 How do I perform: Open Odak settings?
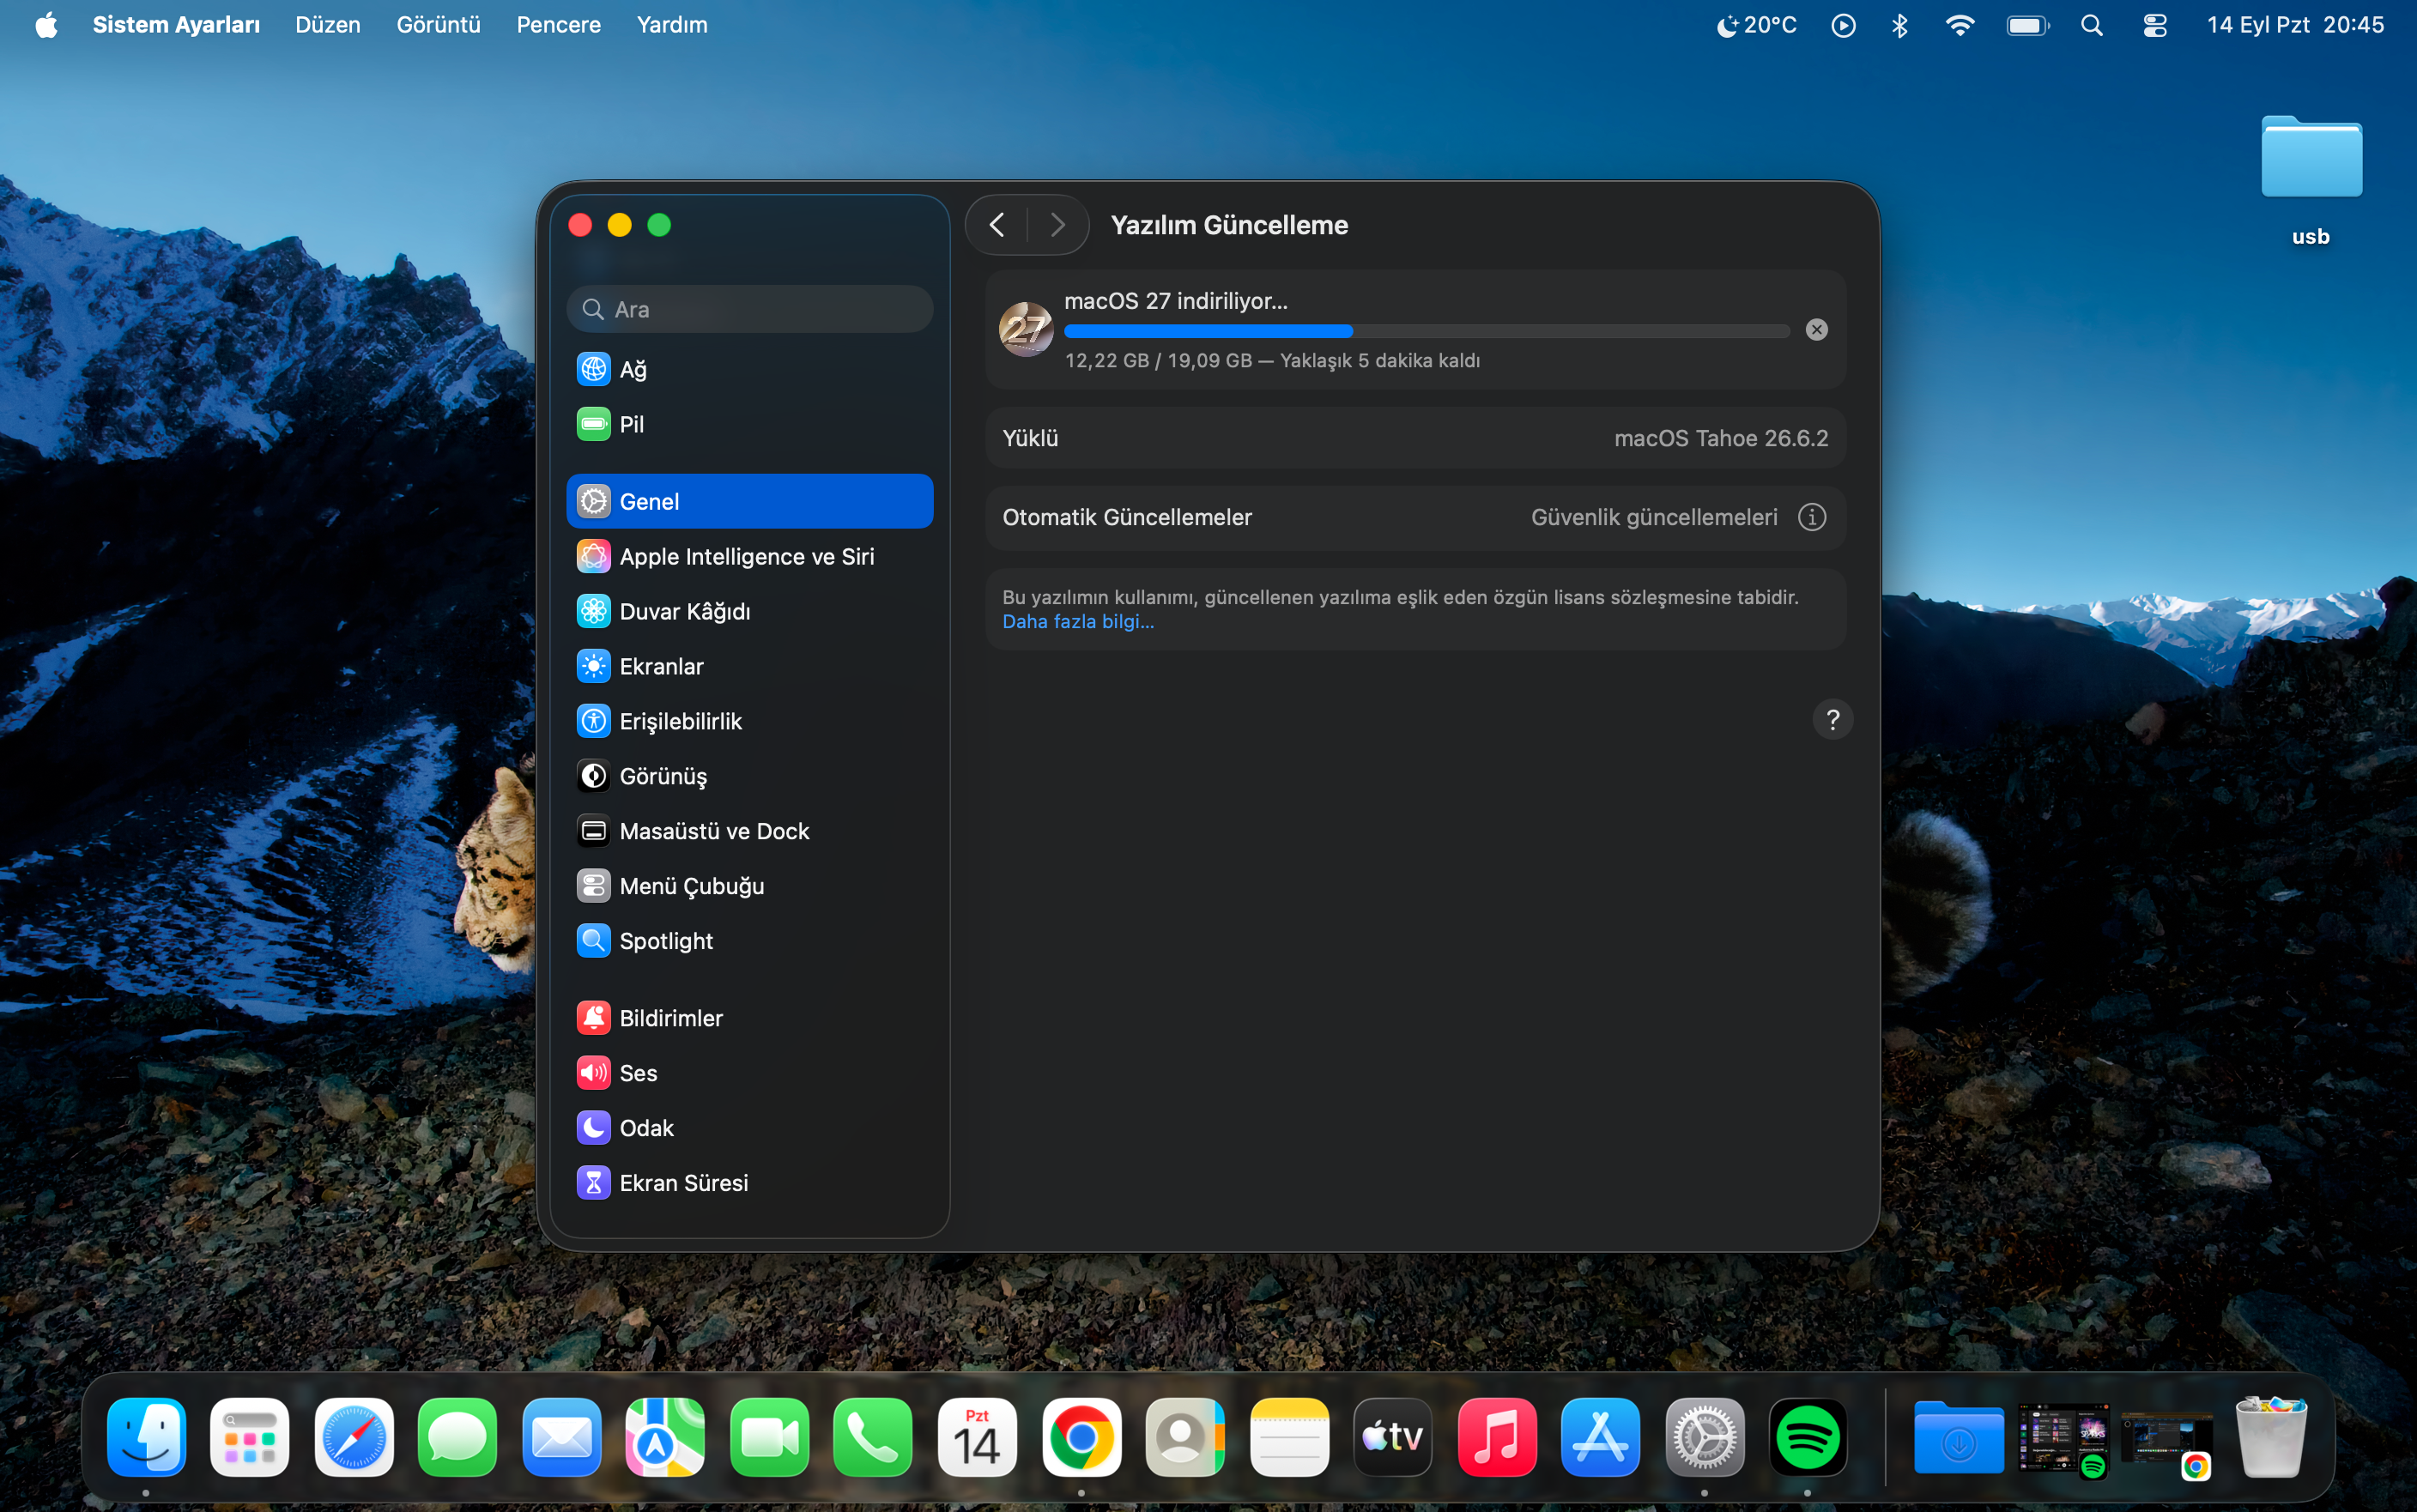[x=749, y=1128]
